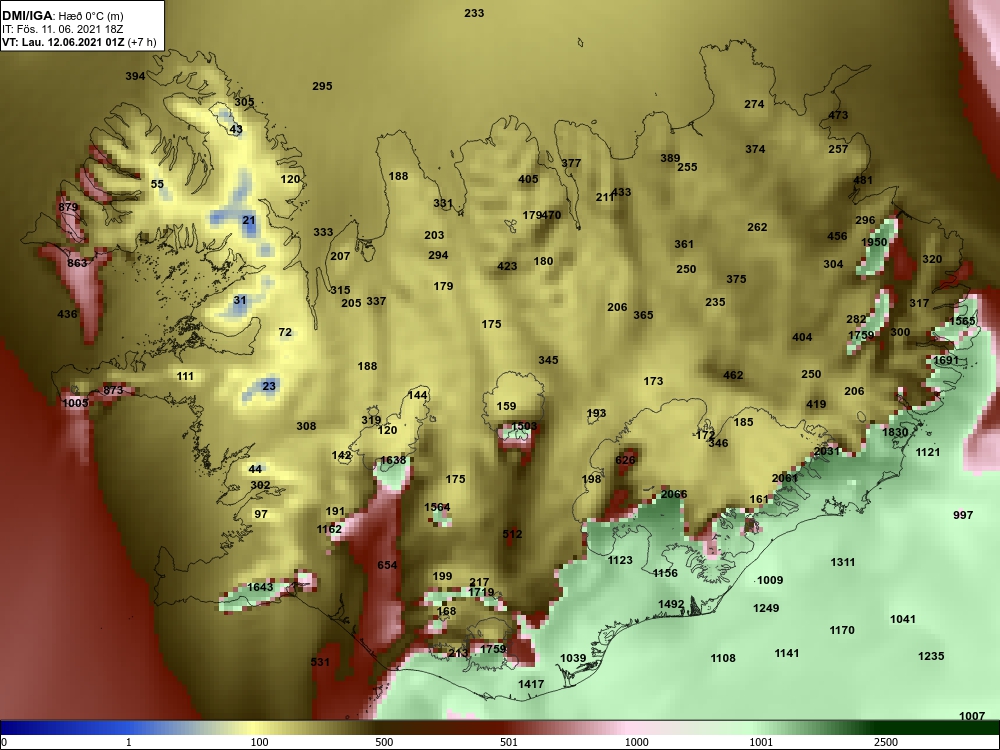This screenshot has width=1000, height=750.
Task: Select the legend label 1001
Action: (x=761, y=742)
